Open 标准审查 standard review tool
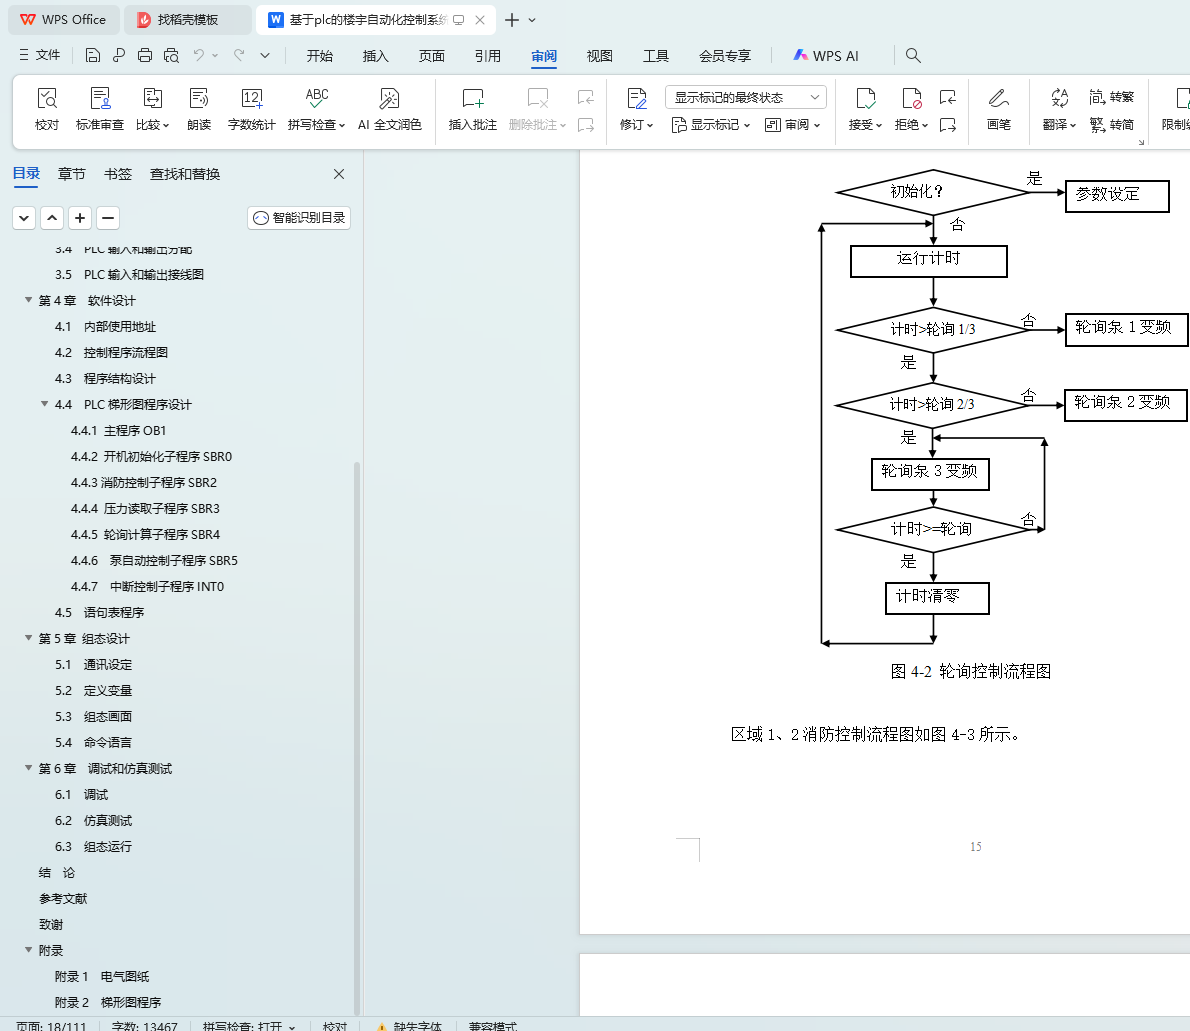Image resolution: width=1190 pixels, height=1031 pixels. [100, 109]
